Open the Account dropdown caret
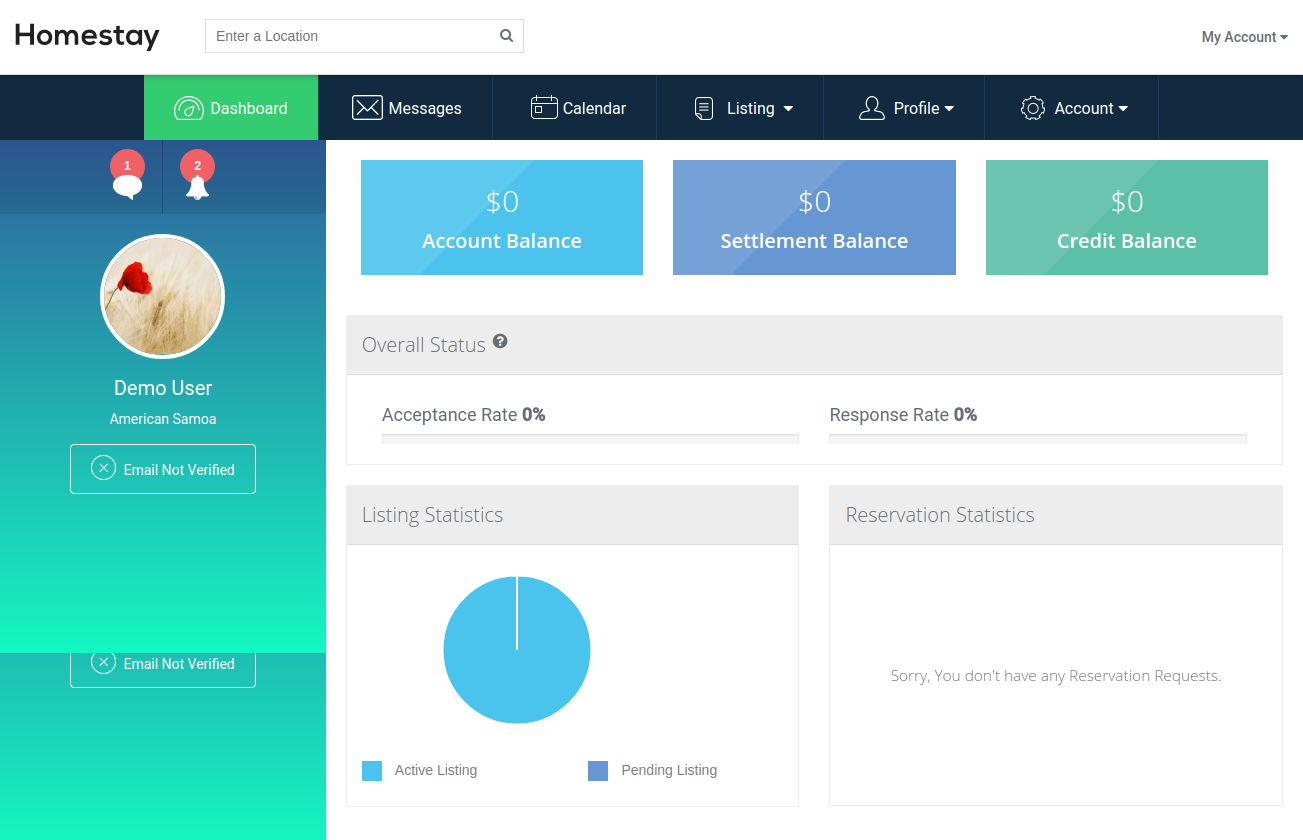The height and width of the screenshot is (840, 1303). point(1123,109)
